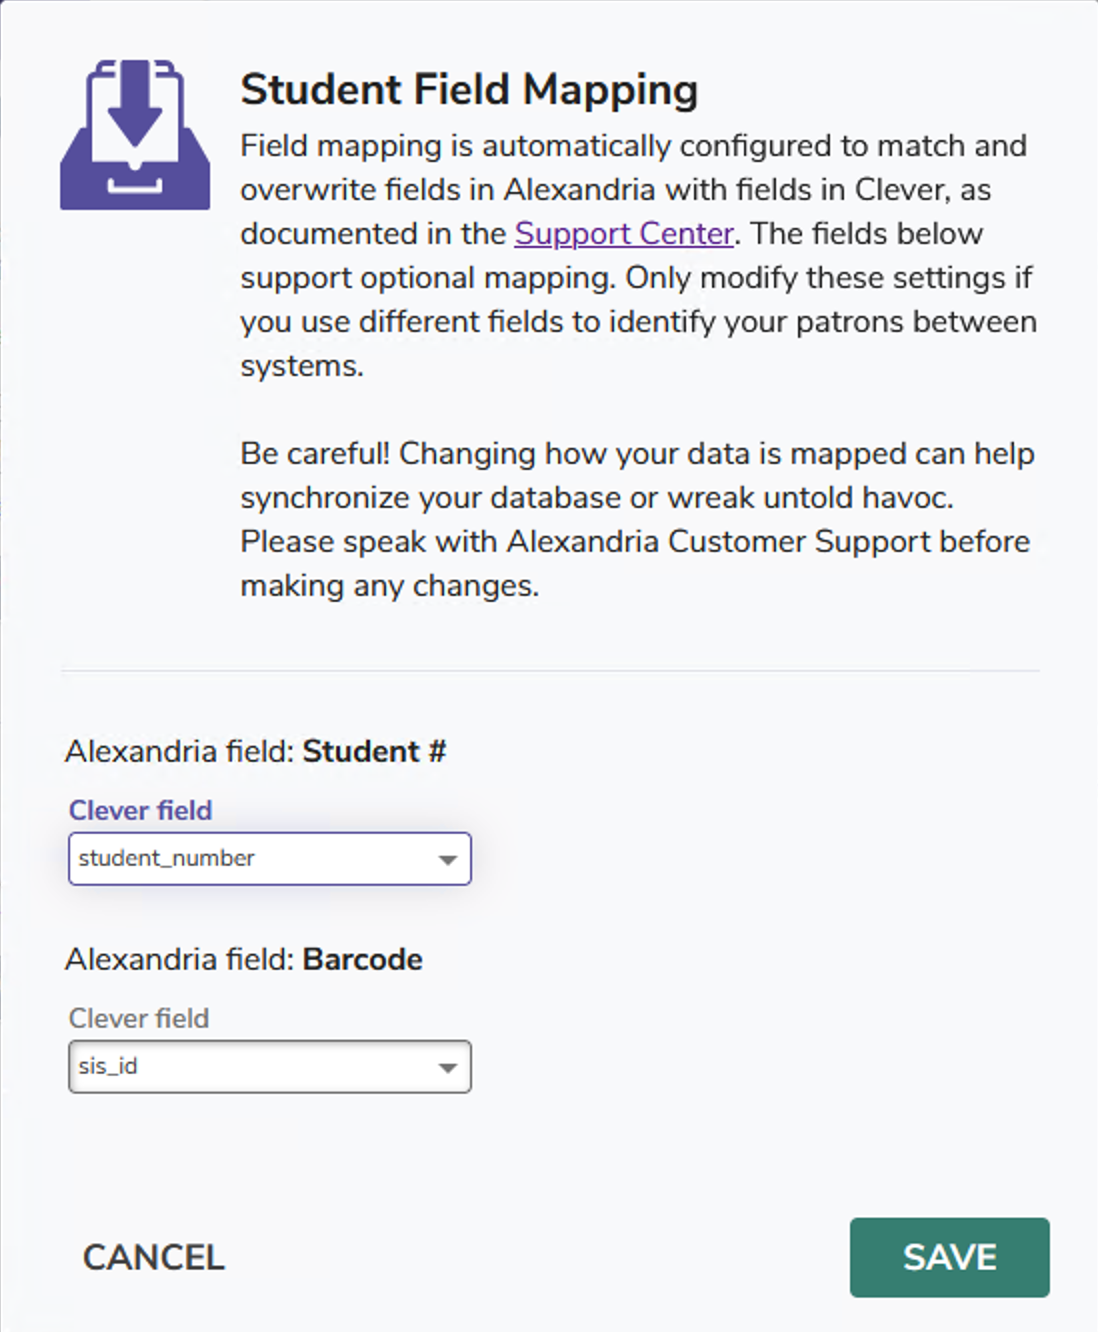This screenshot has height=1332, width=1098.
Task: Click the arrow beside student_number
Action: [447, 860]
